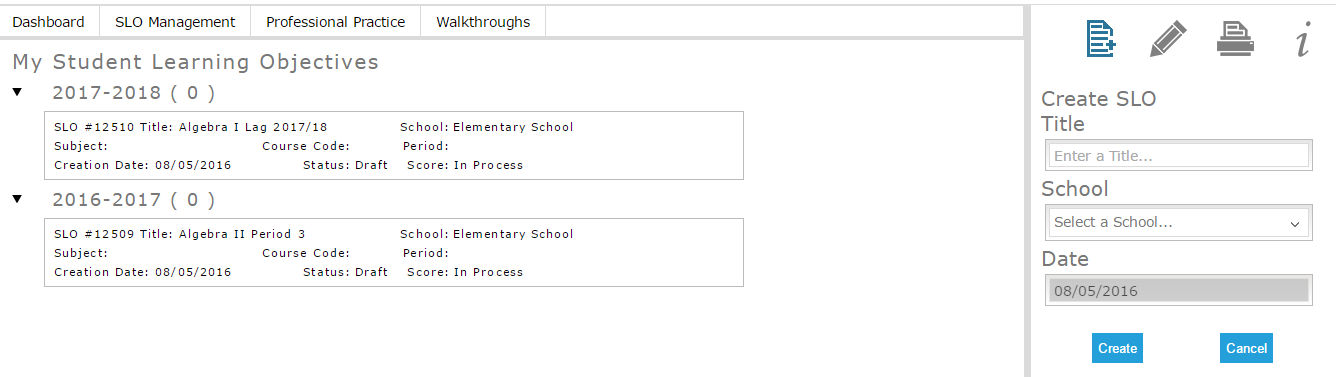This screenshot has height=377, width=1336.
Task: Switch to Professional Practice tab
Action: tap(336, 21)
